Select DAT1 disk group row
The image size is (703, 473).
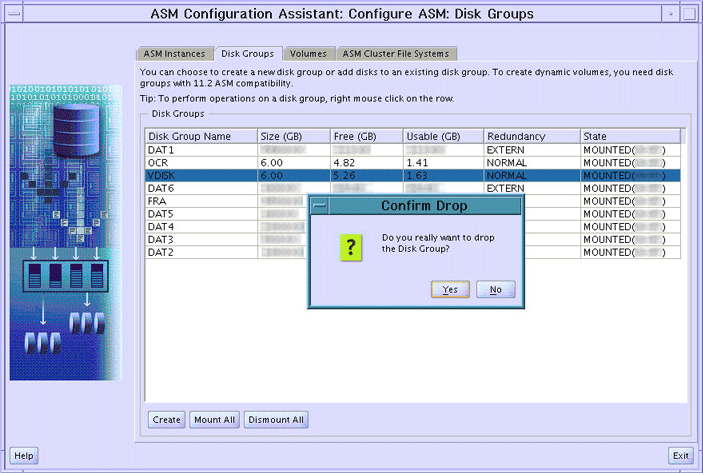click(413, 150)
